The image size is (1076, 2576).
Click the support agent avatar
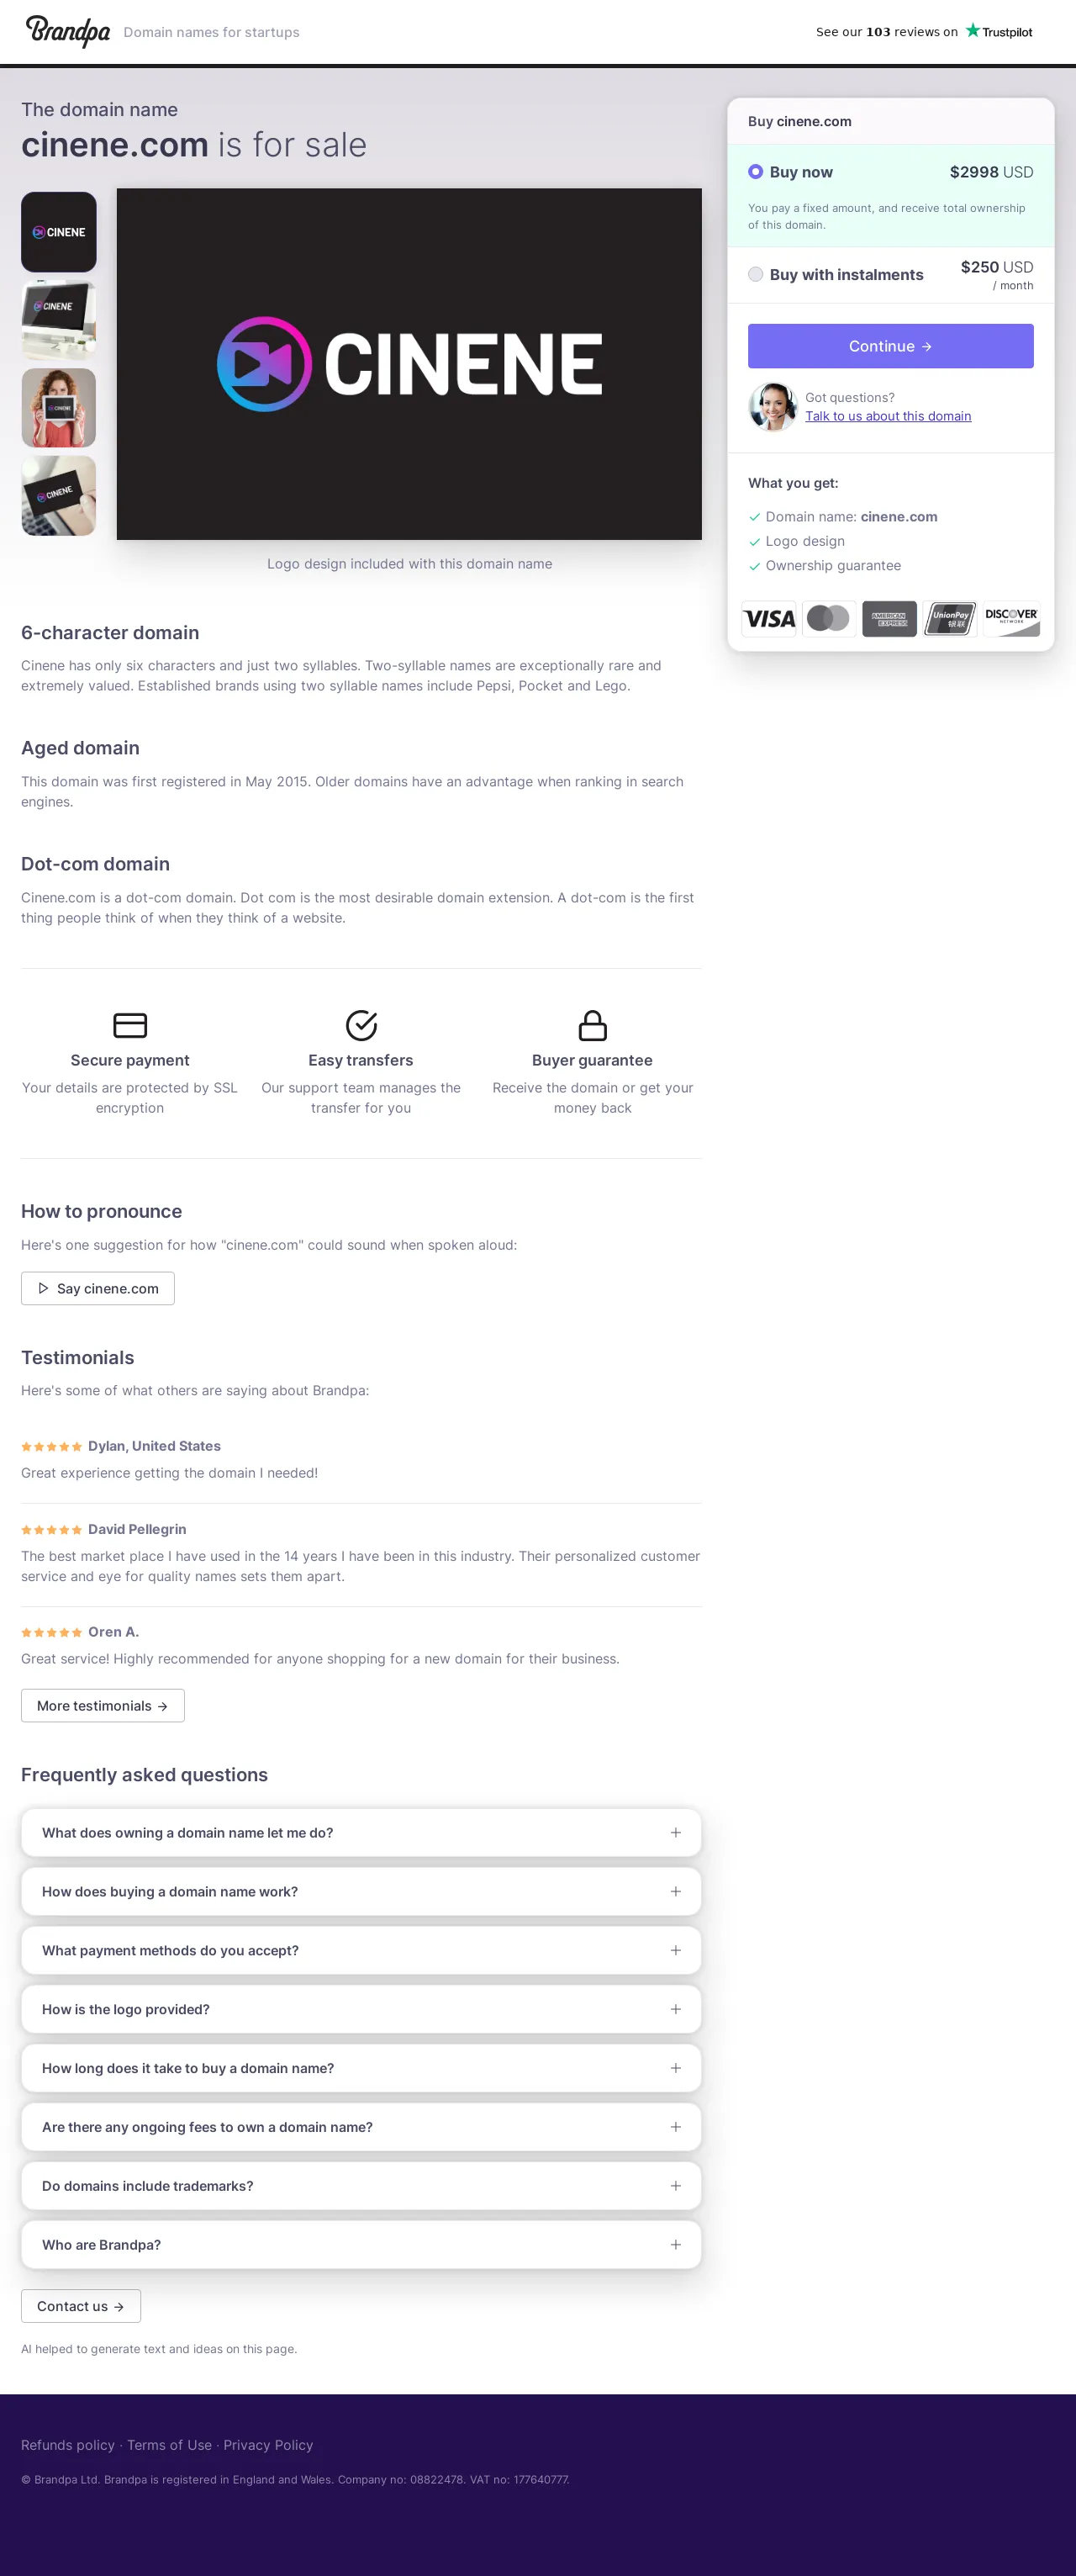(772, 407)
